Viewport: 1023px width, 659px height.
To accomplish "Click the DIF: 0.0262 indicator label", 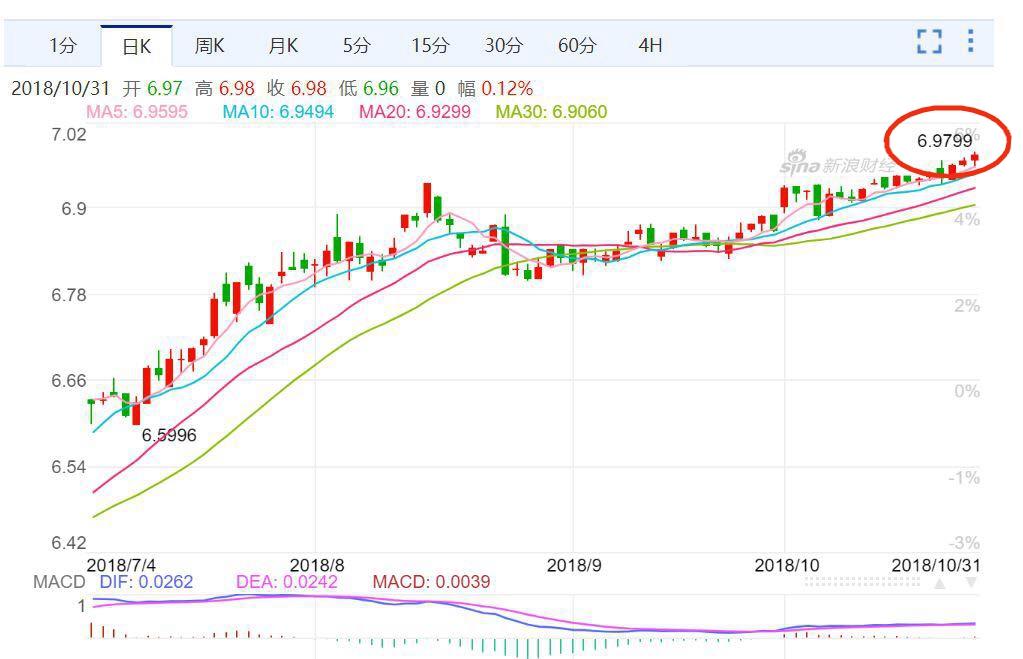I will pos(146,582).
